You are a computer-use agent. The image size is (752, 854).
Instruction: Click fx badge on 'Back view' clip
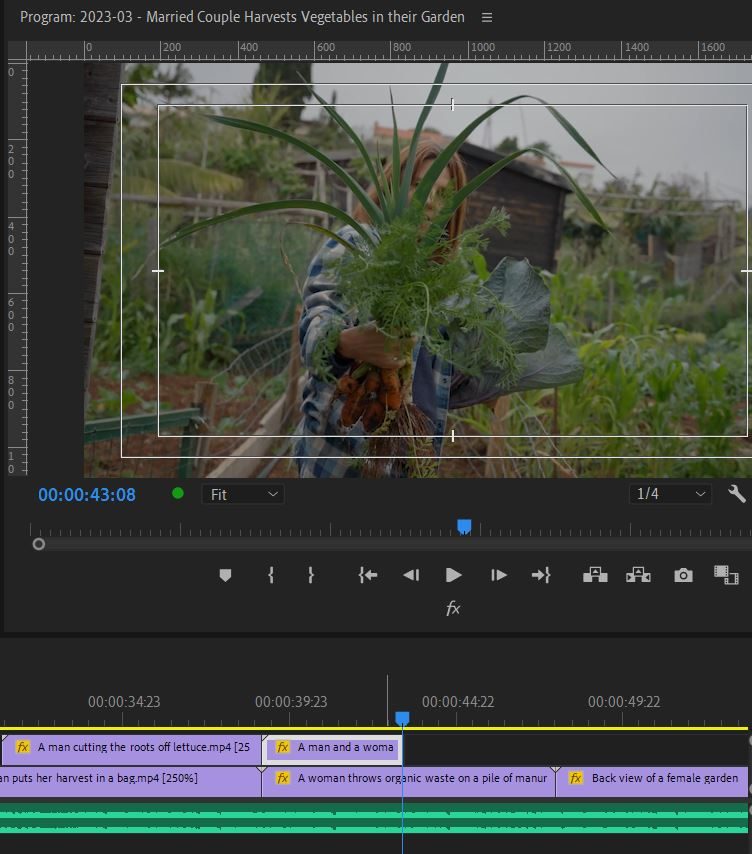pyautogui.click(x=576, y=778)
